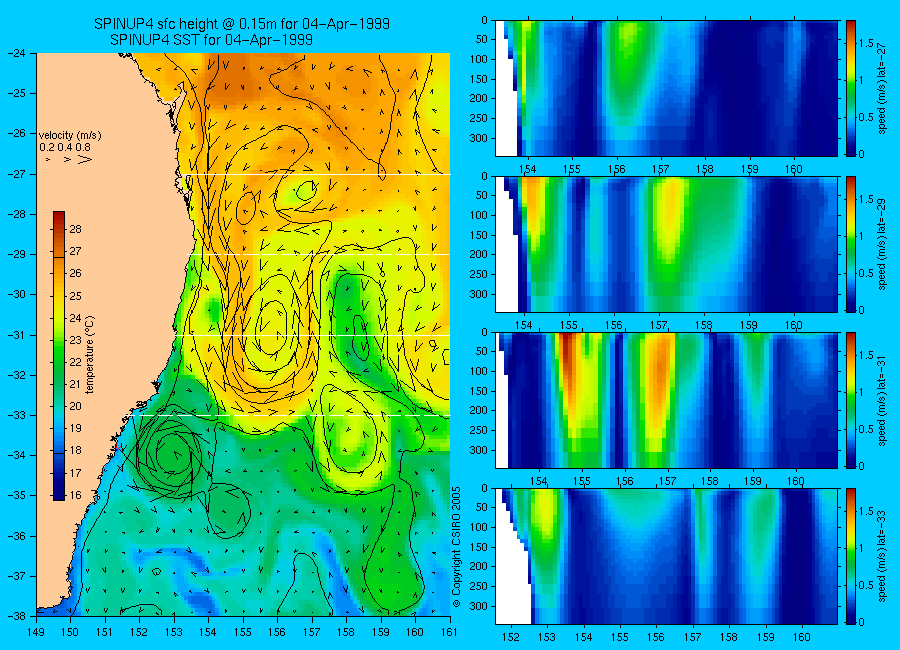Click the -27 latitude axis label

[x=17, y=174]
